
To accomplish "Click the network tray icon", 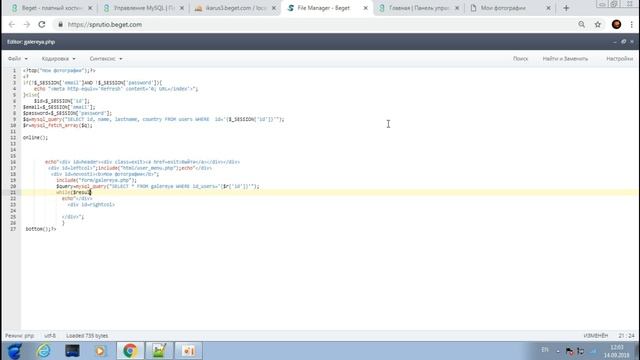I will coord(580,351).
